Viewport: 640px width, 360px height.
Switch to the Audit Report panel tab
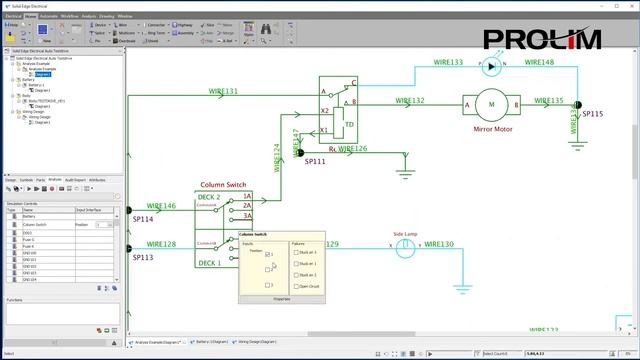pyautogui.click(x=76, y=180)
